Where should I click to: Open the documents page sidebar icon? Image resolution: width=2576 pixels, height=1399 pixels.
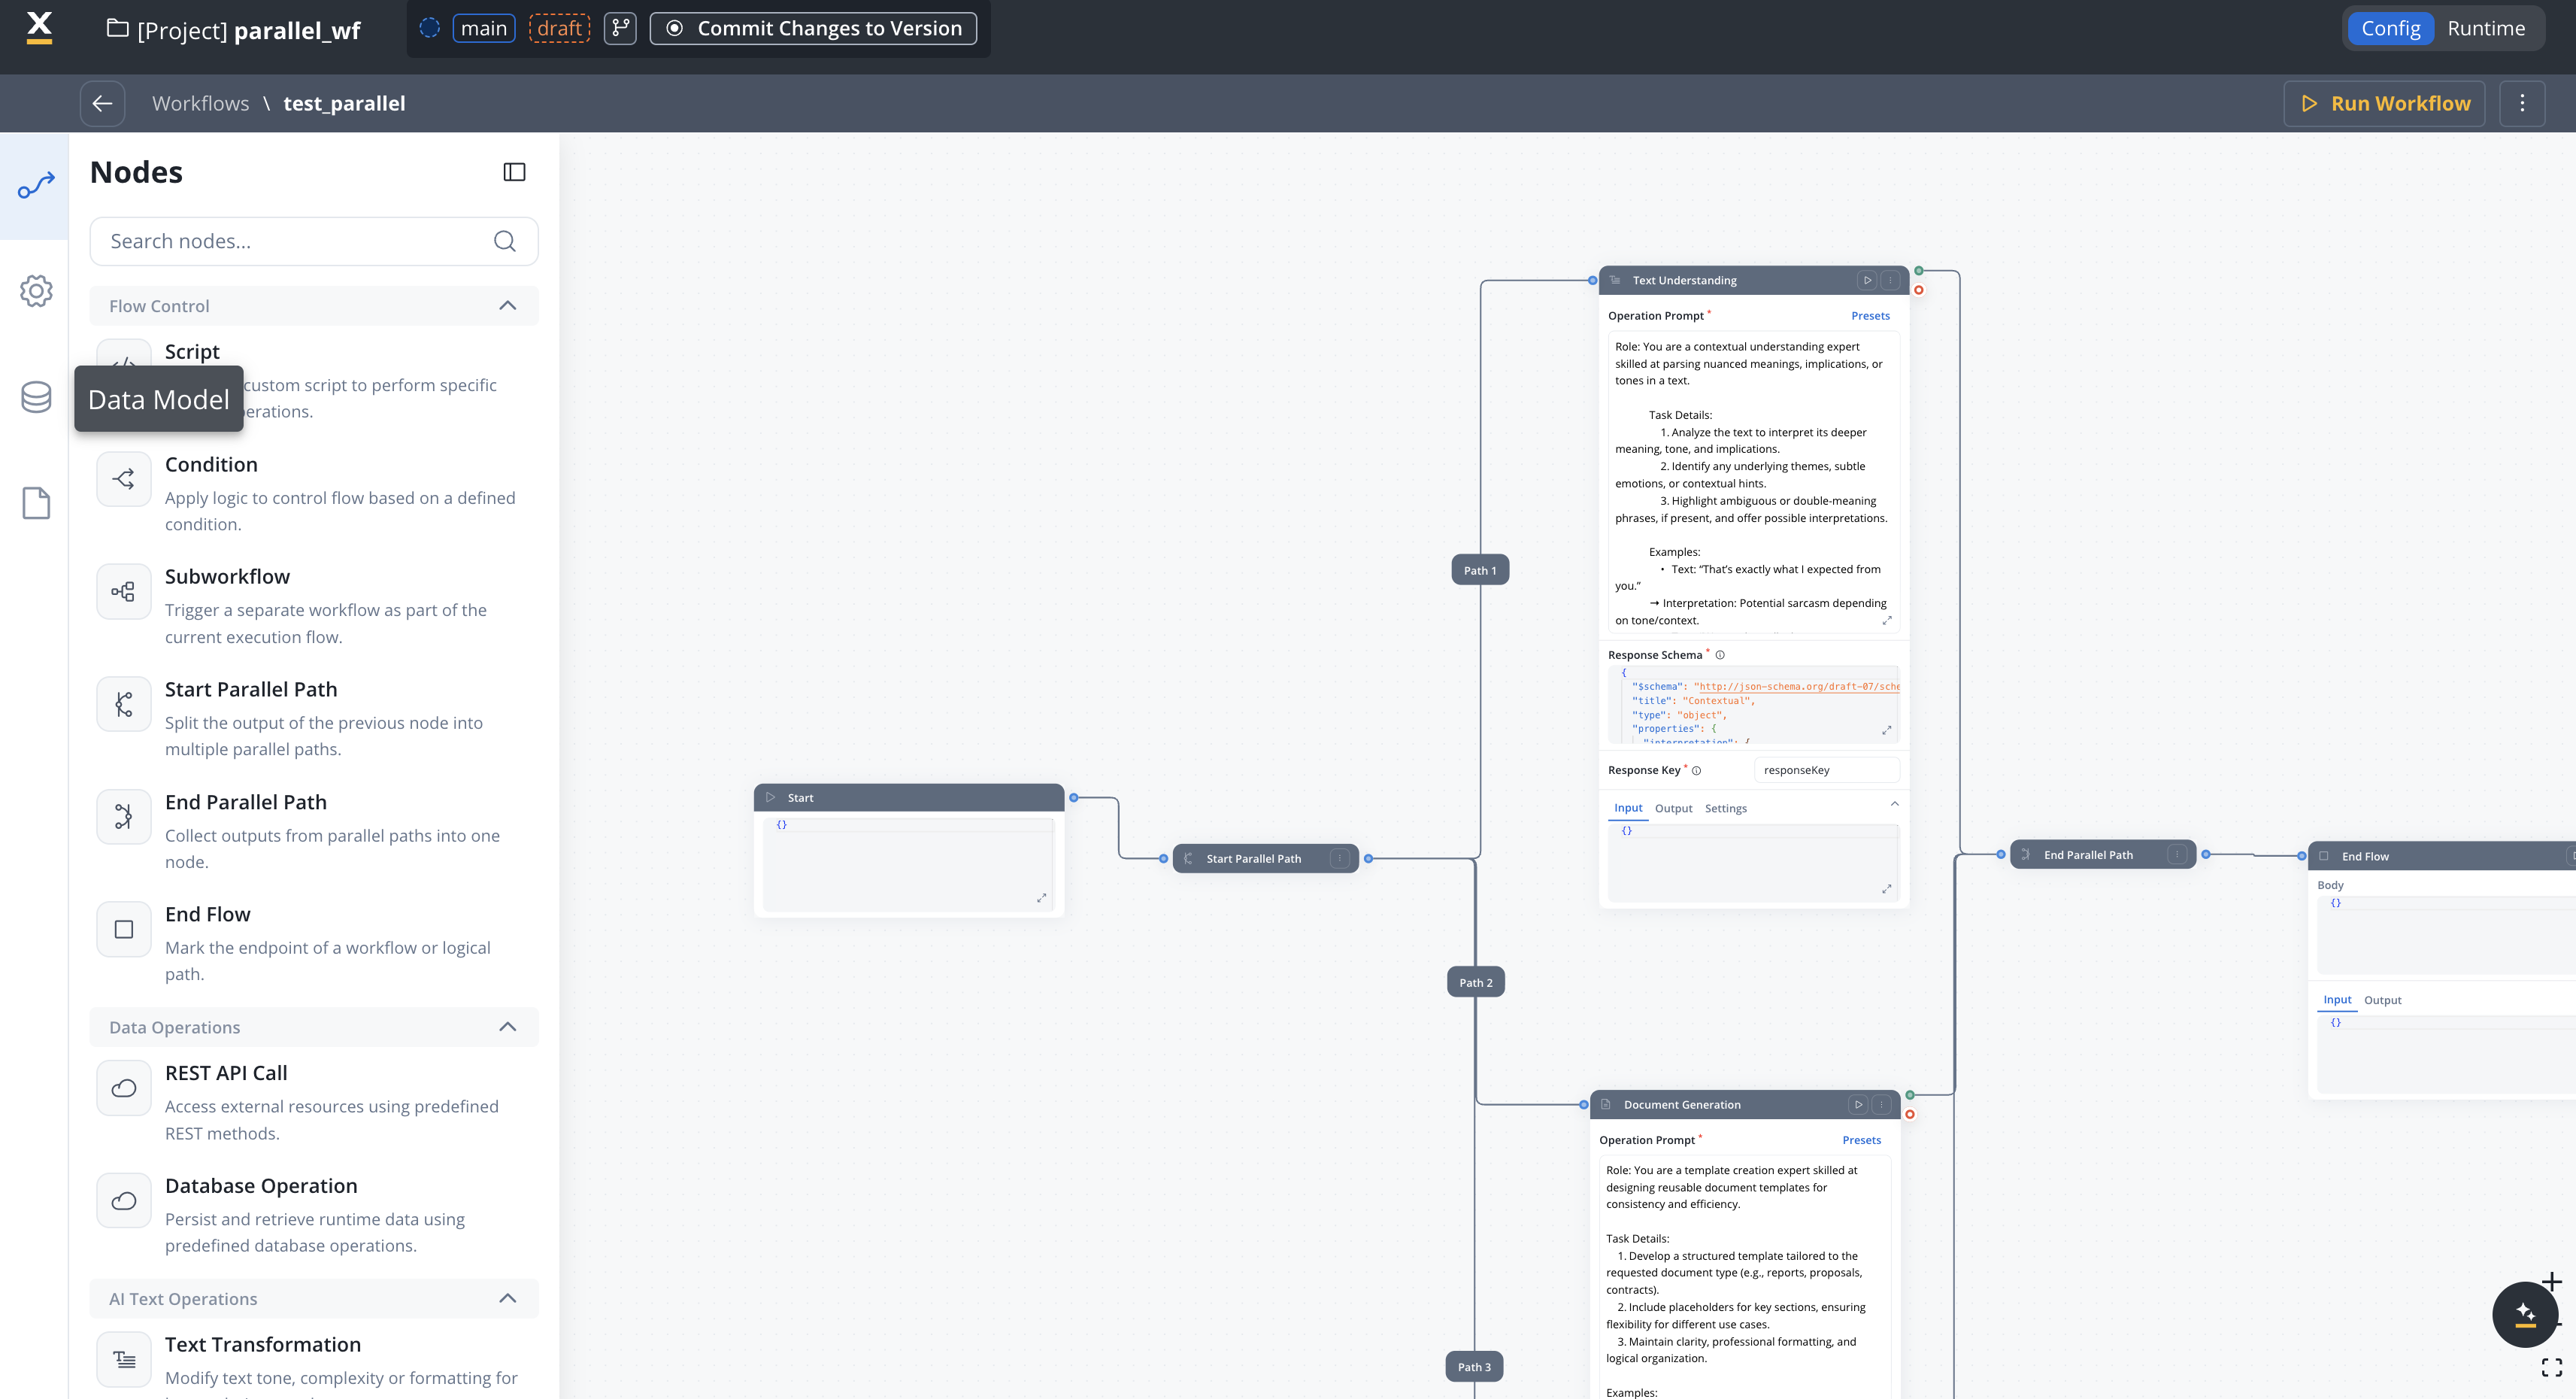tap(36, 503)
